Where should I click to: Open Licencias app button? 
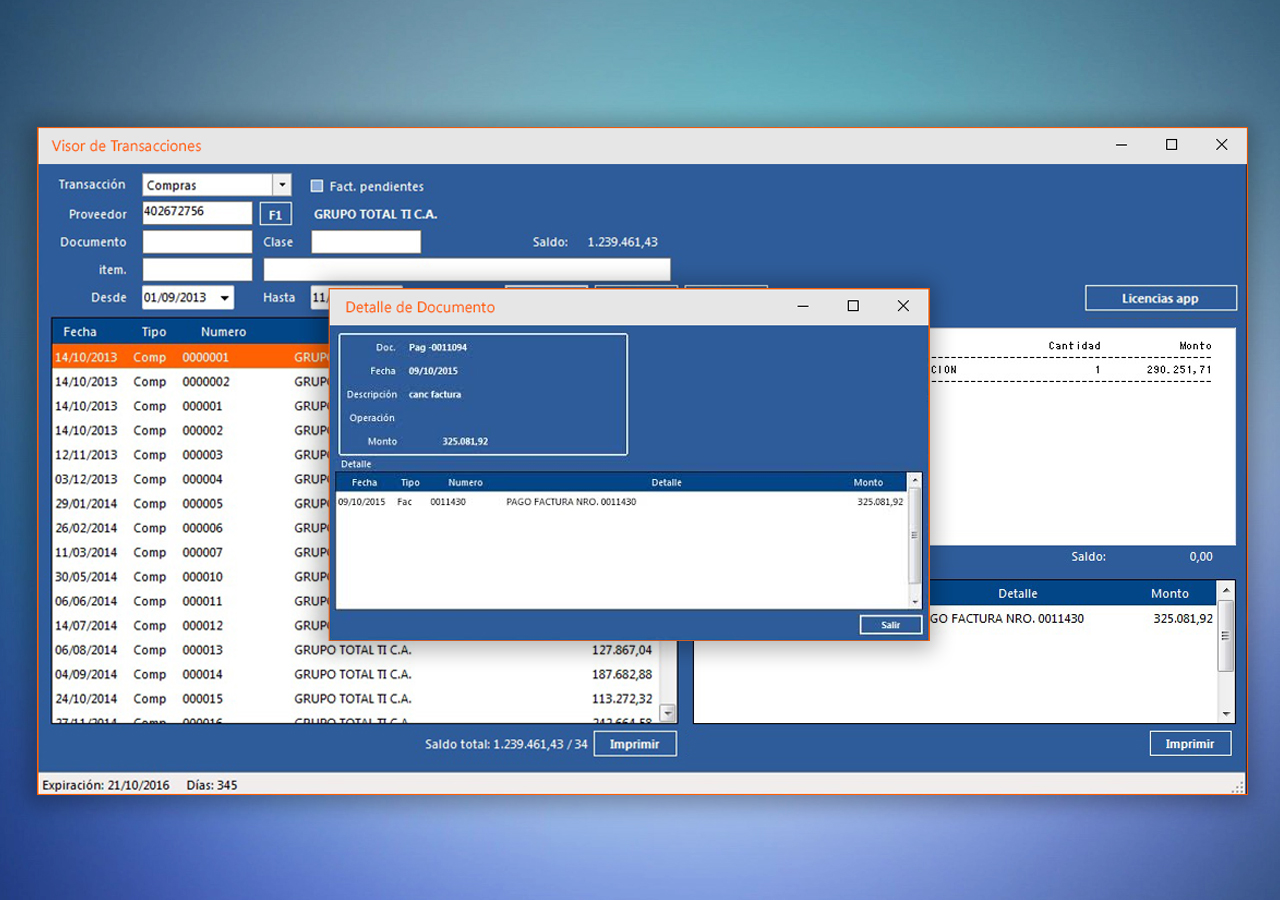point(1160,298)
